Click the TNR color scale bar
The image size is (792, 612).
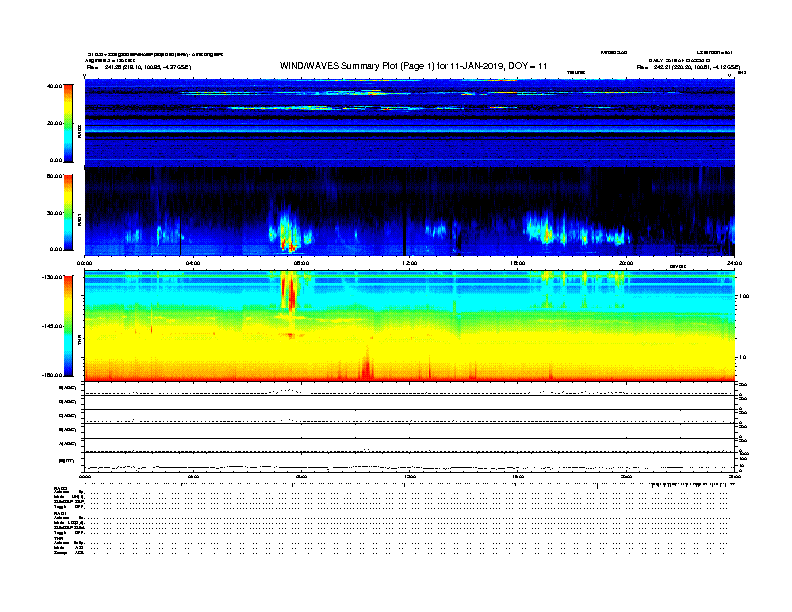68,326
